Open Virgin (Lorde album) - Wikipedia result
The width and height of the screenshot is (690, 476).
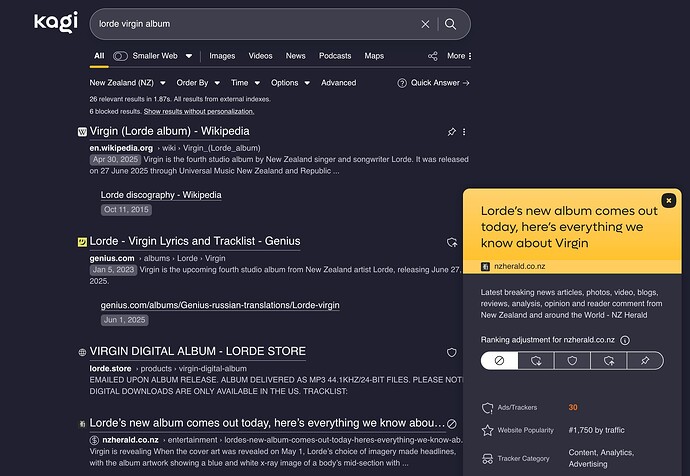tap(169, 132)
